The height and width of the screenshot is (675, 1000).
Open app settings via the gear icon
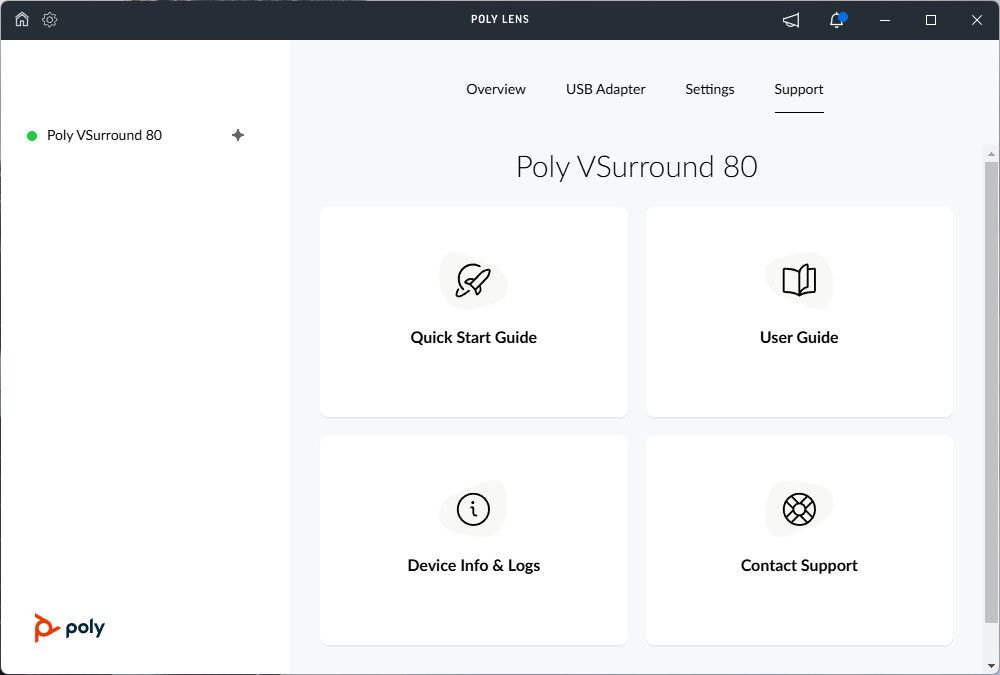tap(50, 20)
